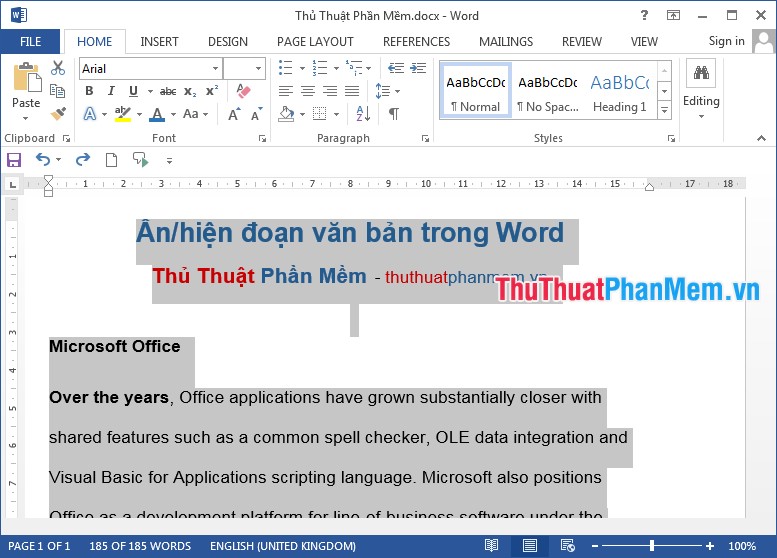Viewport: 777px width, 558px height.
Task: Toggle Subscript formatting
Action: coord(190,92)
